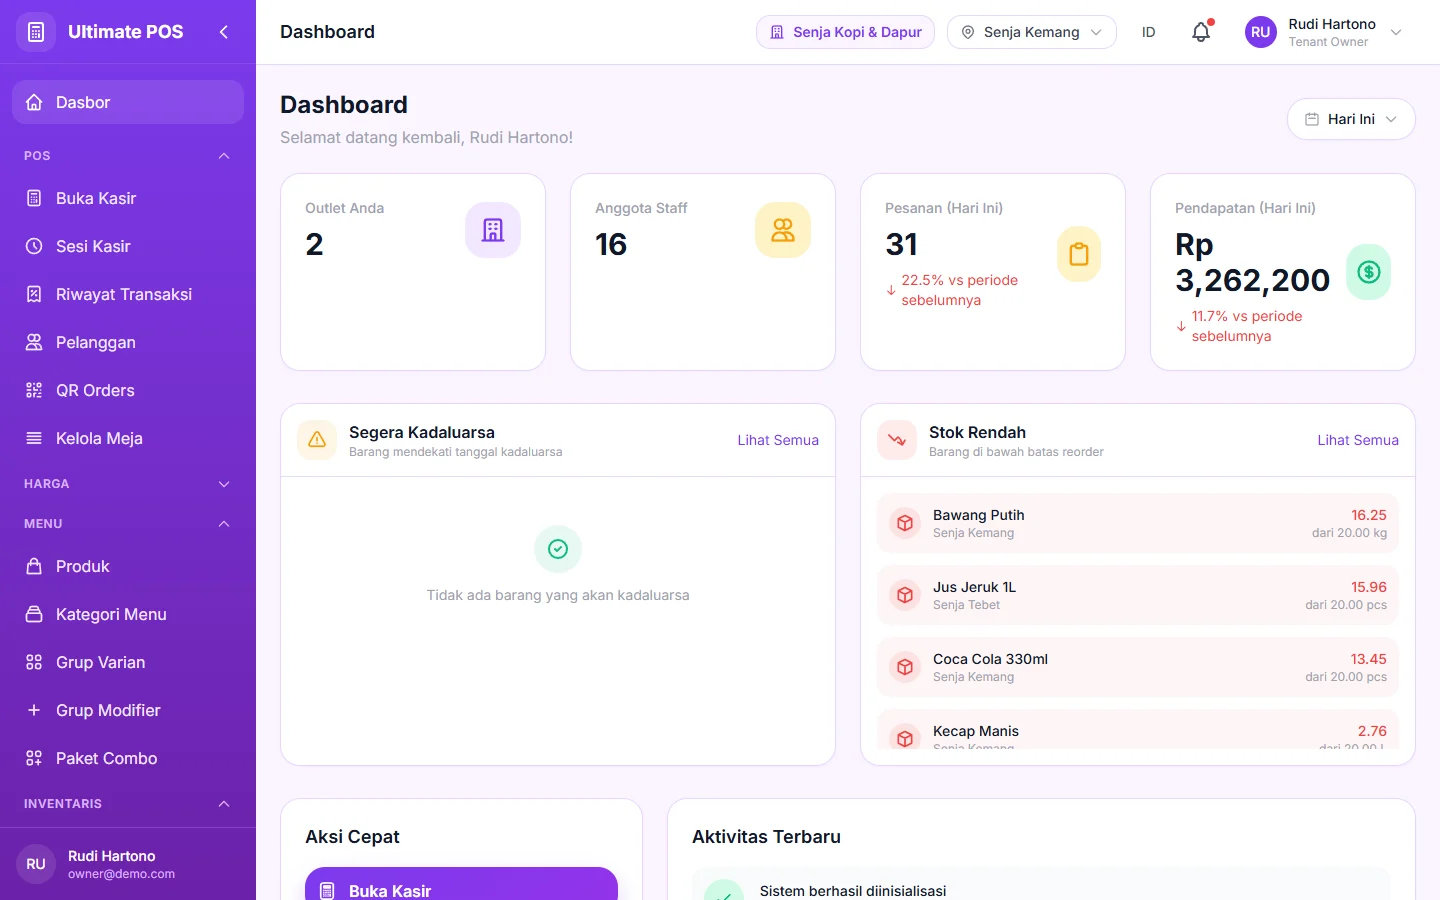Viewport: 1440px width, 900px height.
Task: Click Lihat Semua for Stok Rendah
Action: pyautogui.click(x=1358, y=440)
